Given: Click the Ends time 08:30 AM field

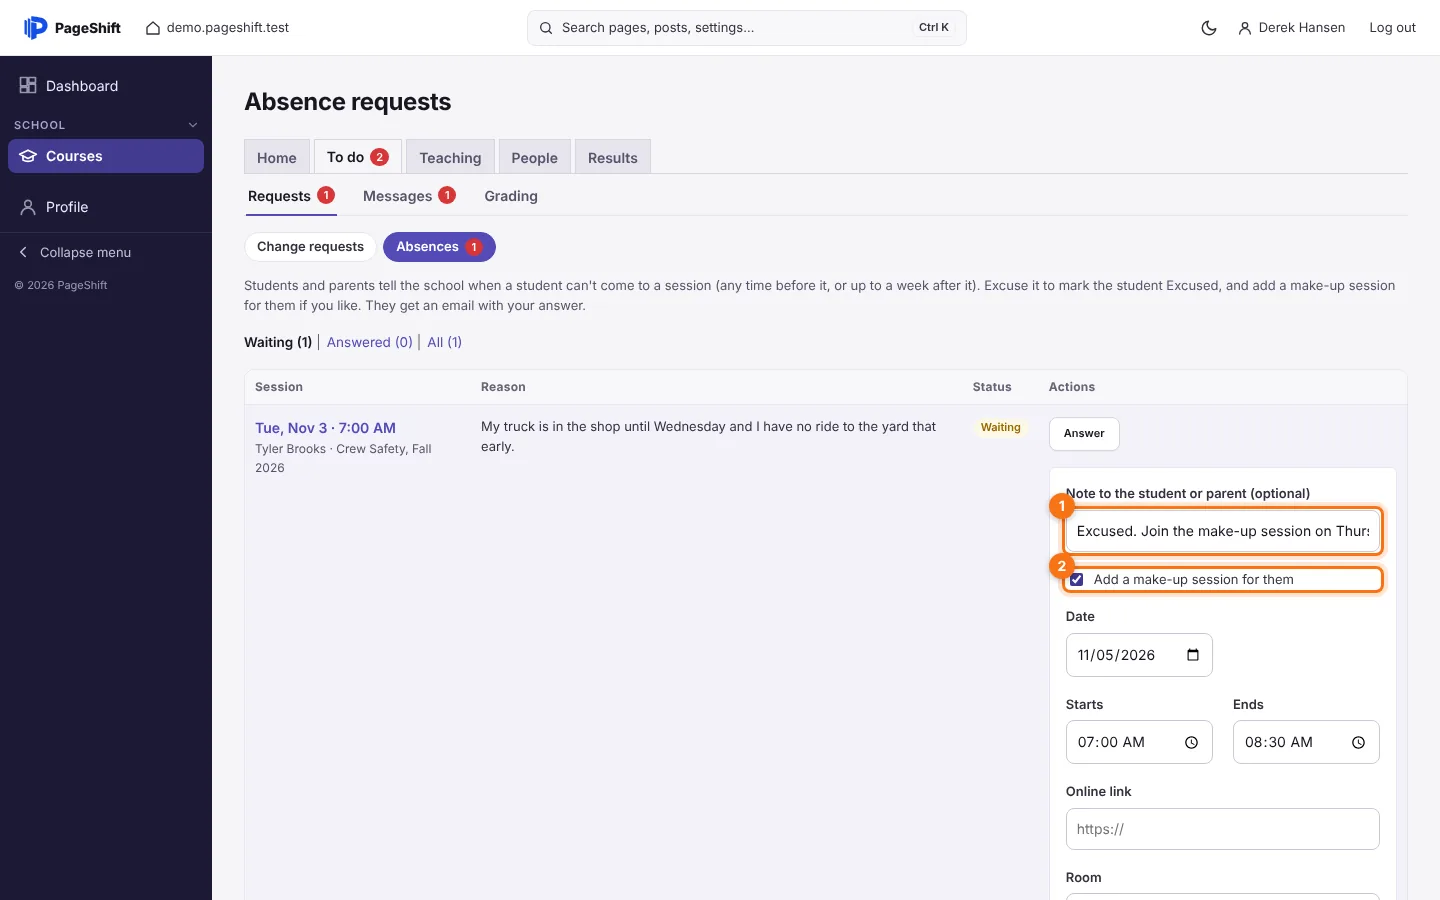Looking at the screenshot, I should coord(1306,742).
